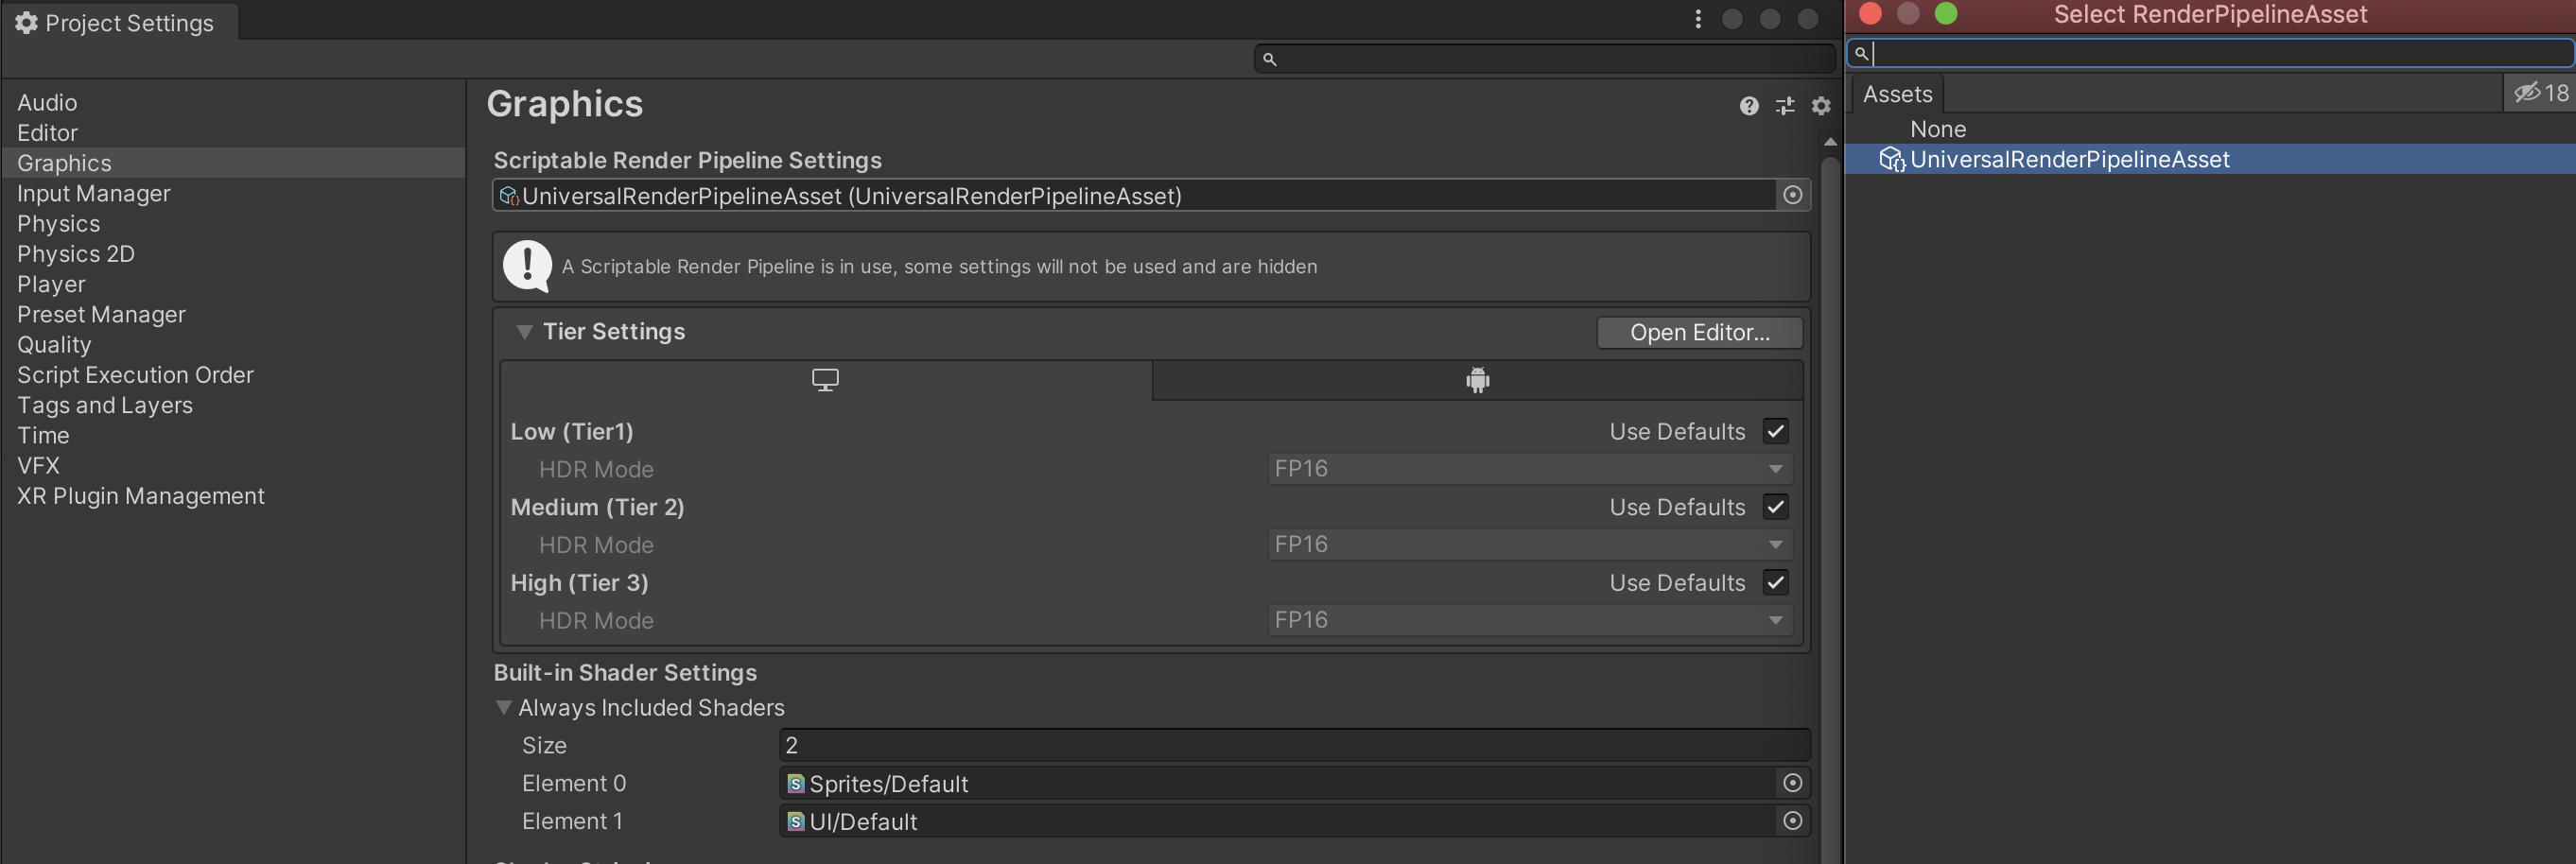Click the UniversalRenderPipelineAsset icon in picker list
This screenshot has width=2576, height=864.
(1892, 160)
